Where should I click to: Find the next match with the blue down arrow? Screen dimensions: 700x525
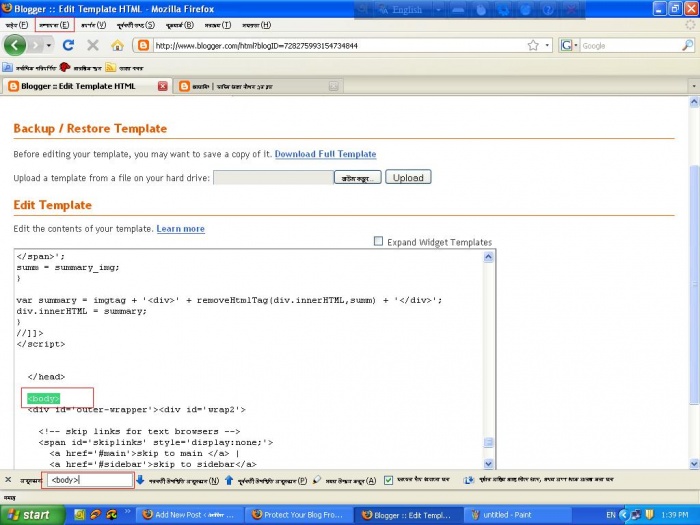click(x=140, y=480)
